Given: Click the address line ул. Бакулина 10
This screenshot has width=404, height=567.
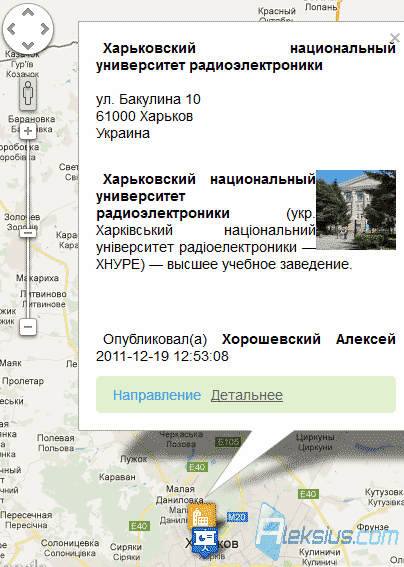Looking at the screenshot, I should (148, 99).
